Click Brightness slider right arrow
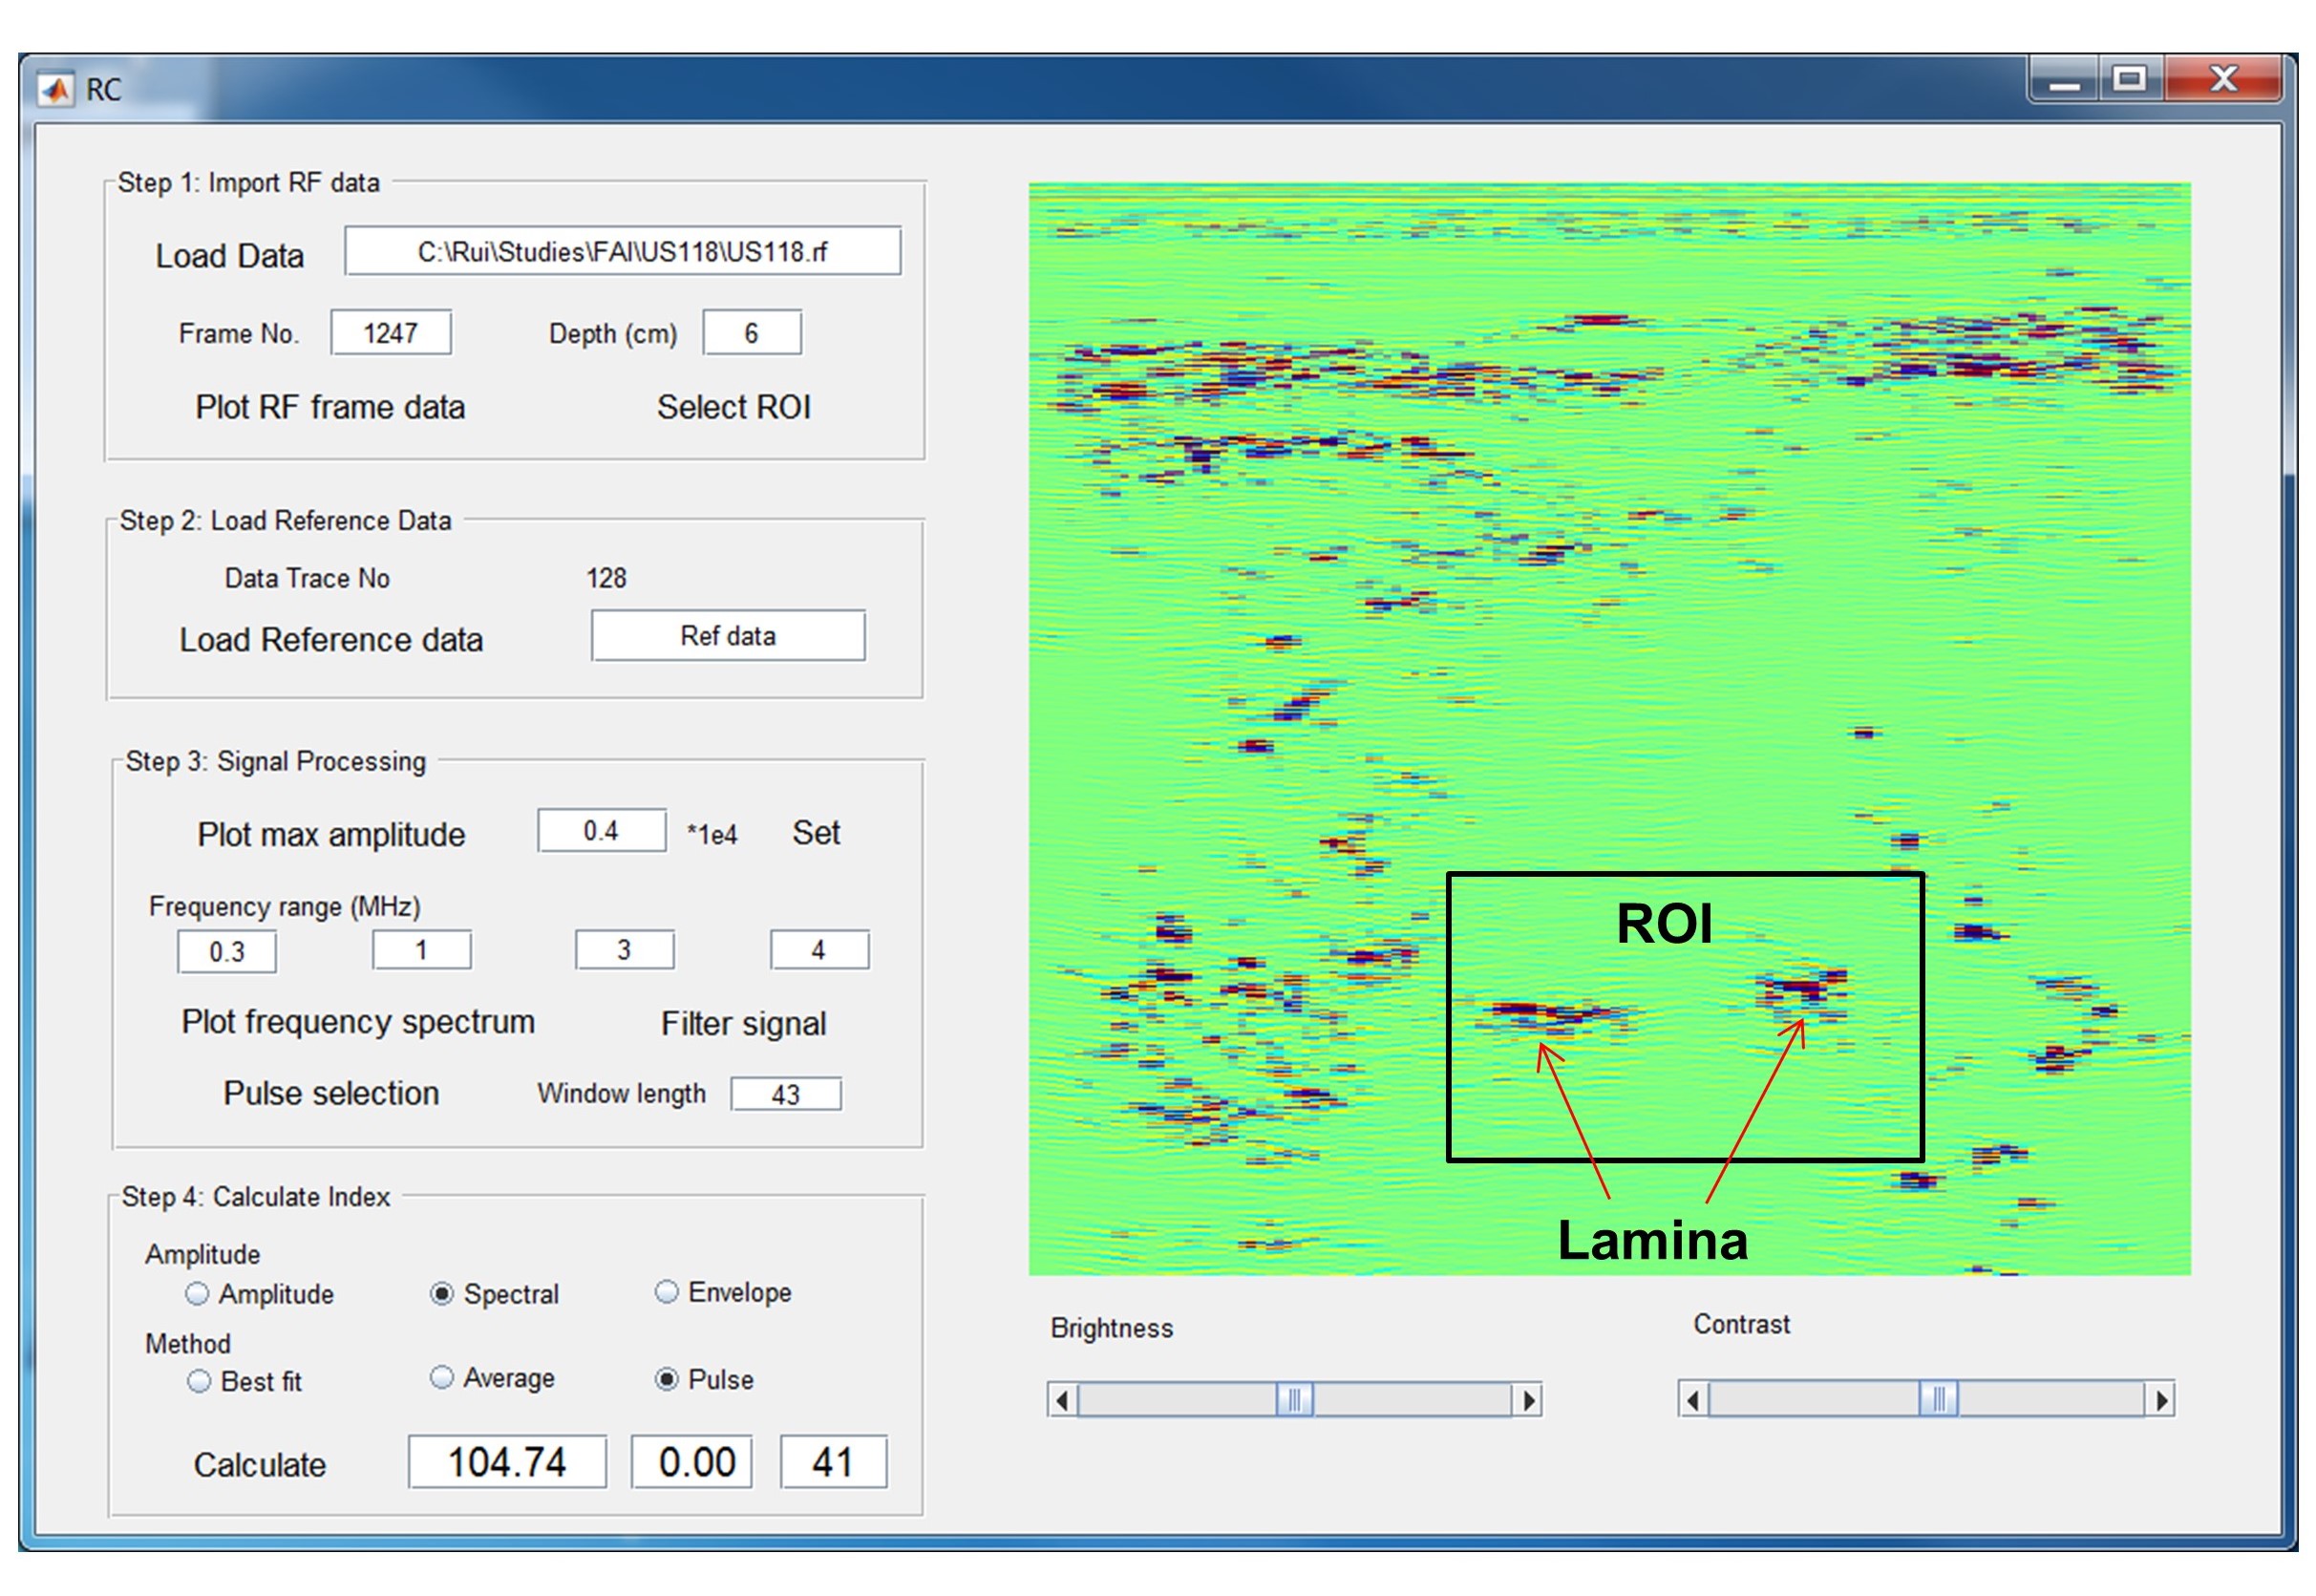 coord(1527,1401)
